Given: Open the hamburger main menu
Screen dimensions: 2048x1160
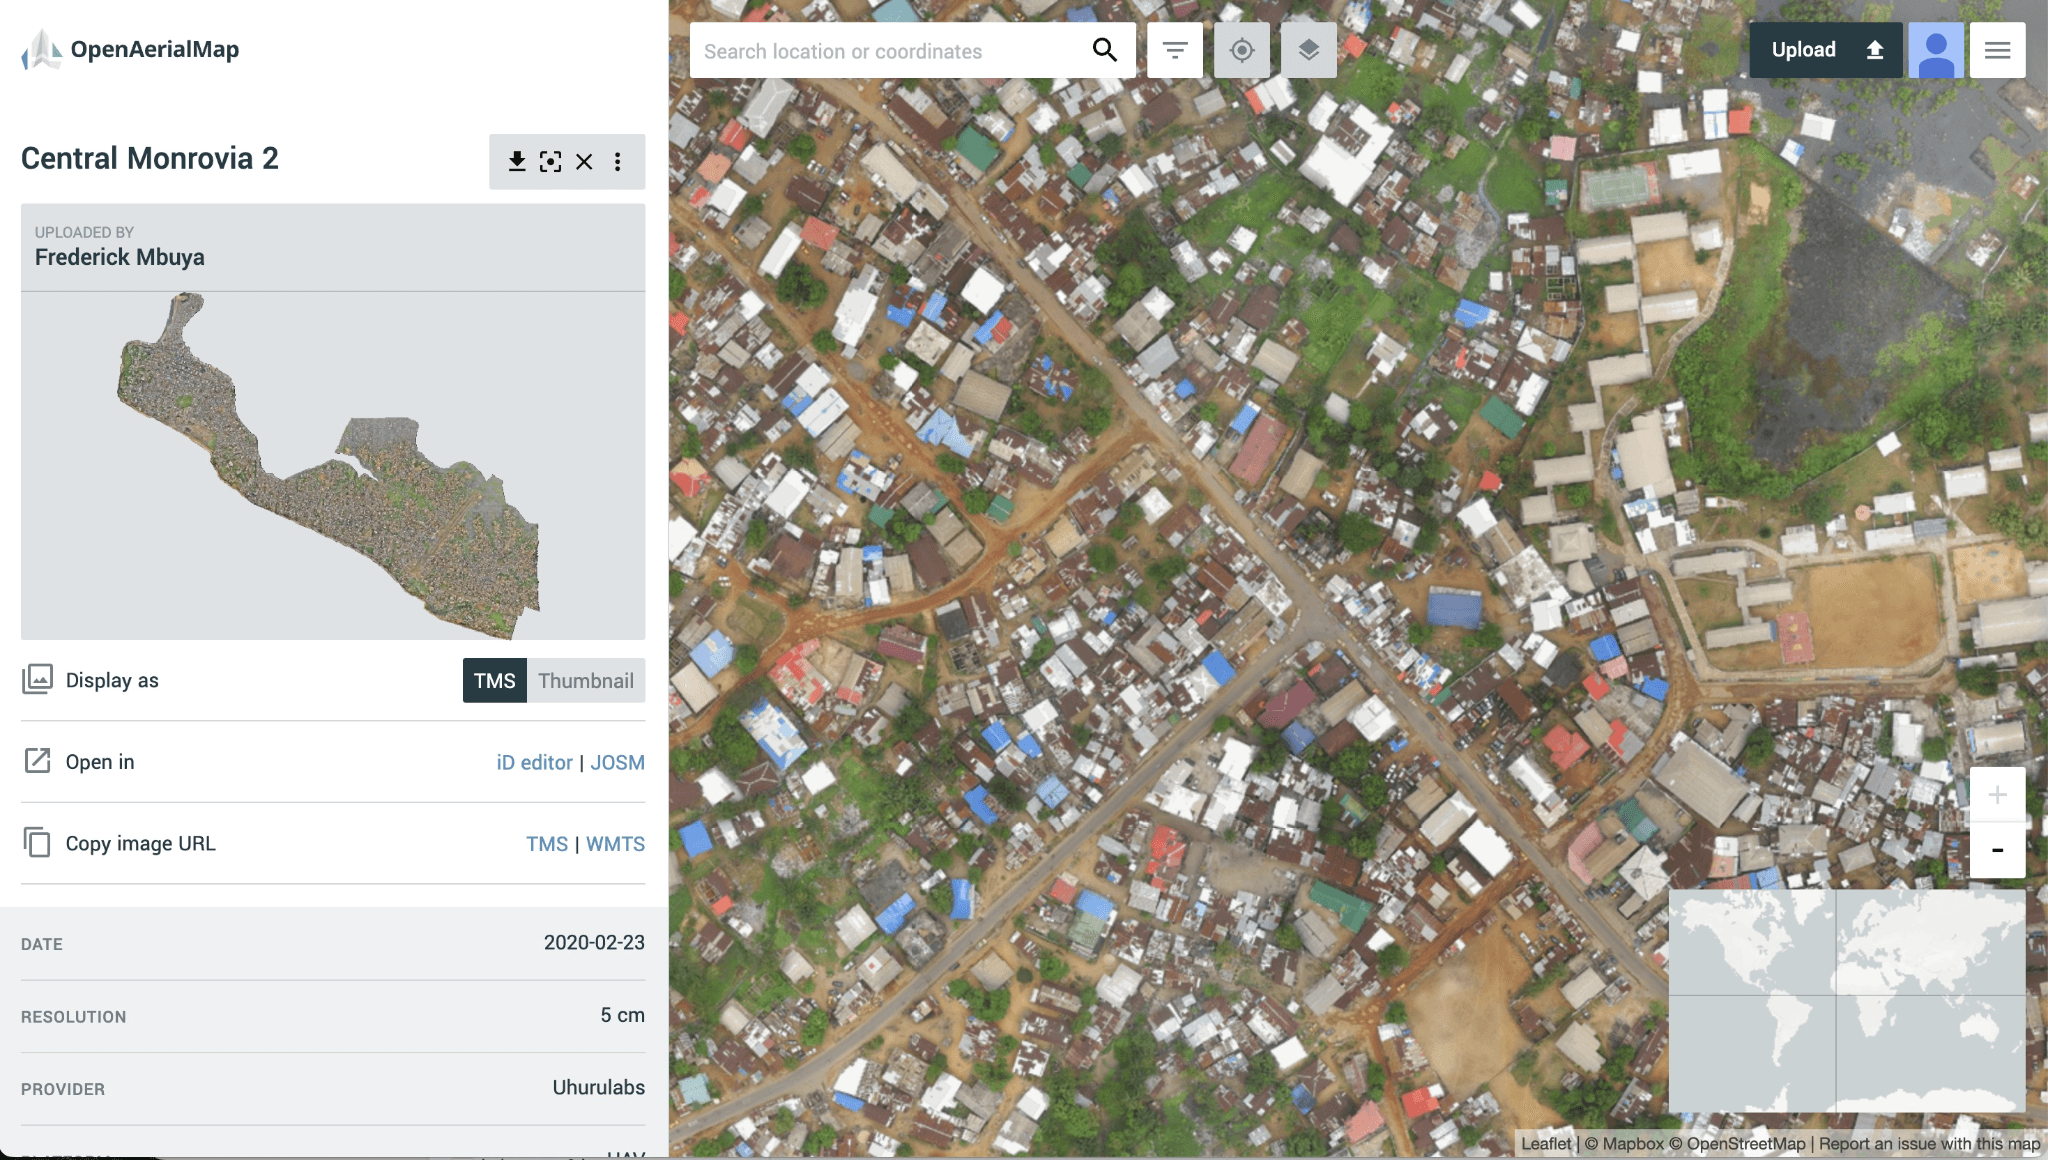Looking at the screenshot, I should click(1998, 50).
